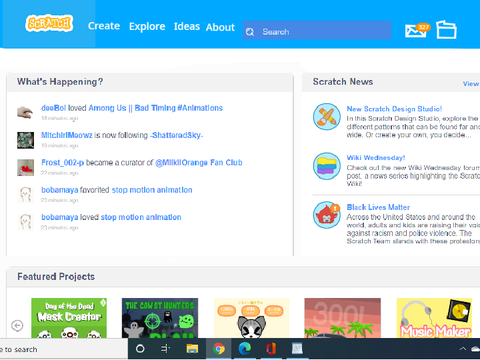Open File Explorer from the taskbar
This screenshot has width=480, height=360.
(x=192, y=349)
